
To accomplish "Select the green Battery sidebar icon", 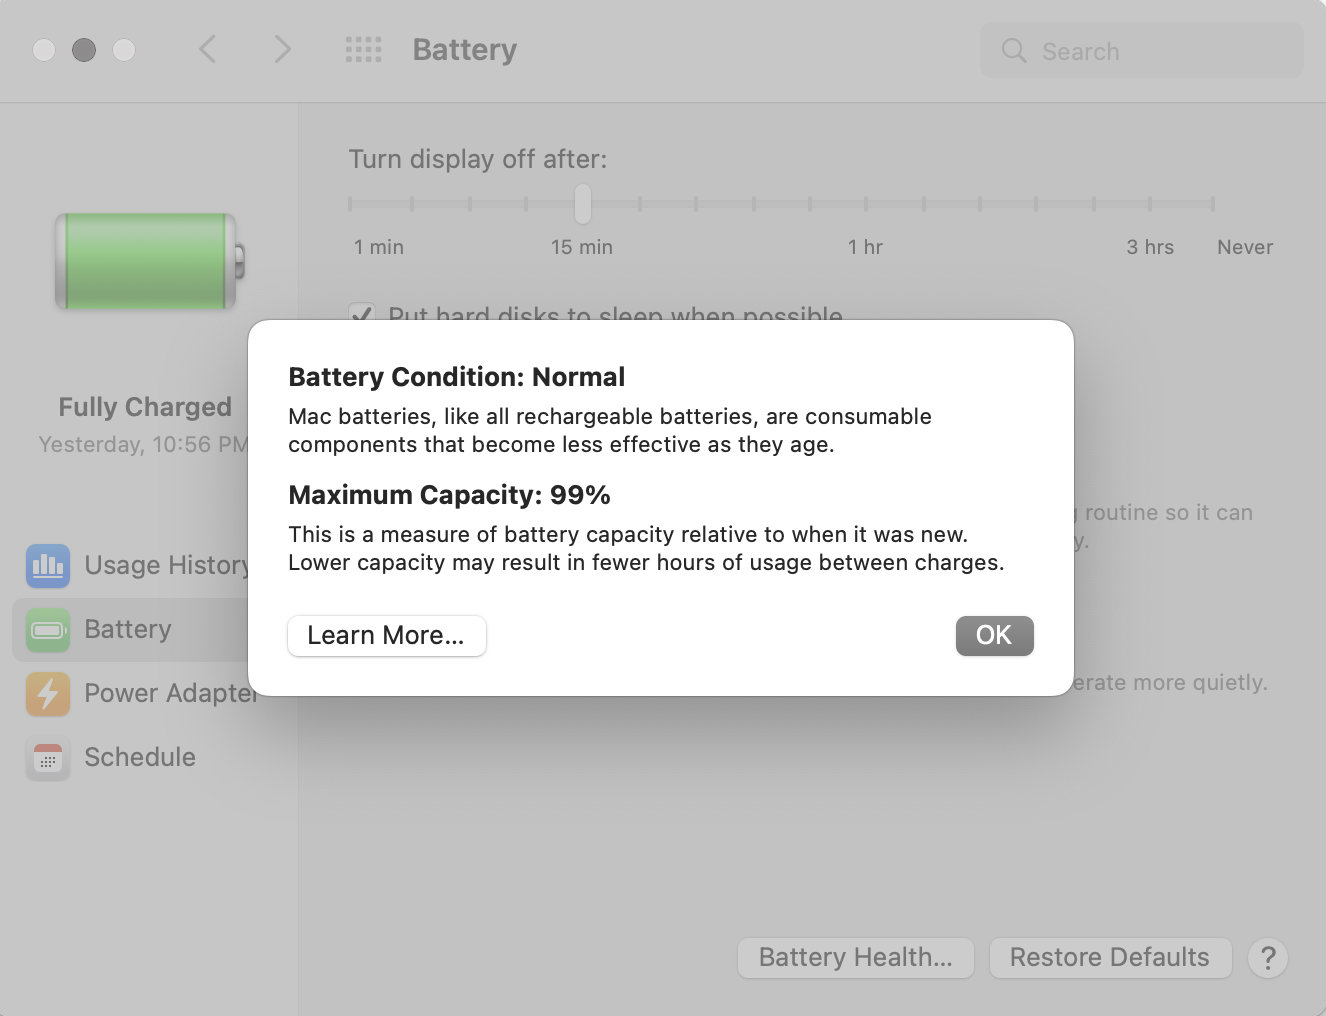I will pos(48,630).
